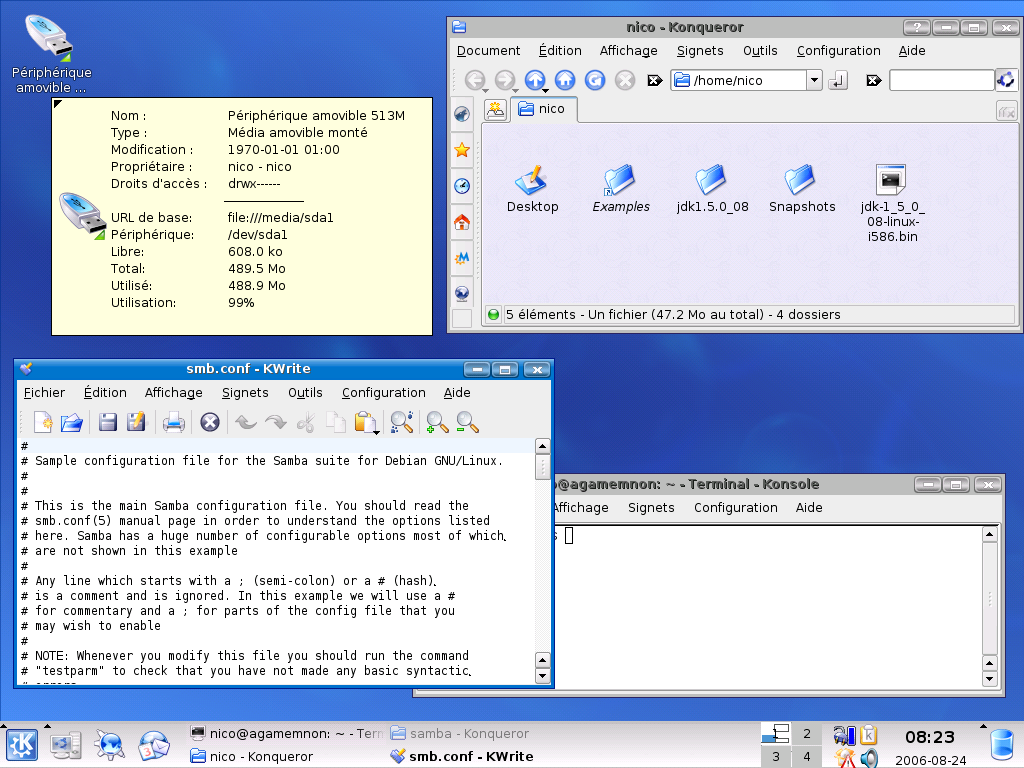The image size is (1024, 768).
Task: Switch to virtual desktop 4 in pager
Action: coord(806,757)
